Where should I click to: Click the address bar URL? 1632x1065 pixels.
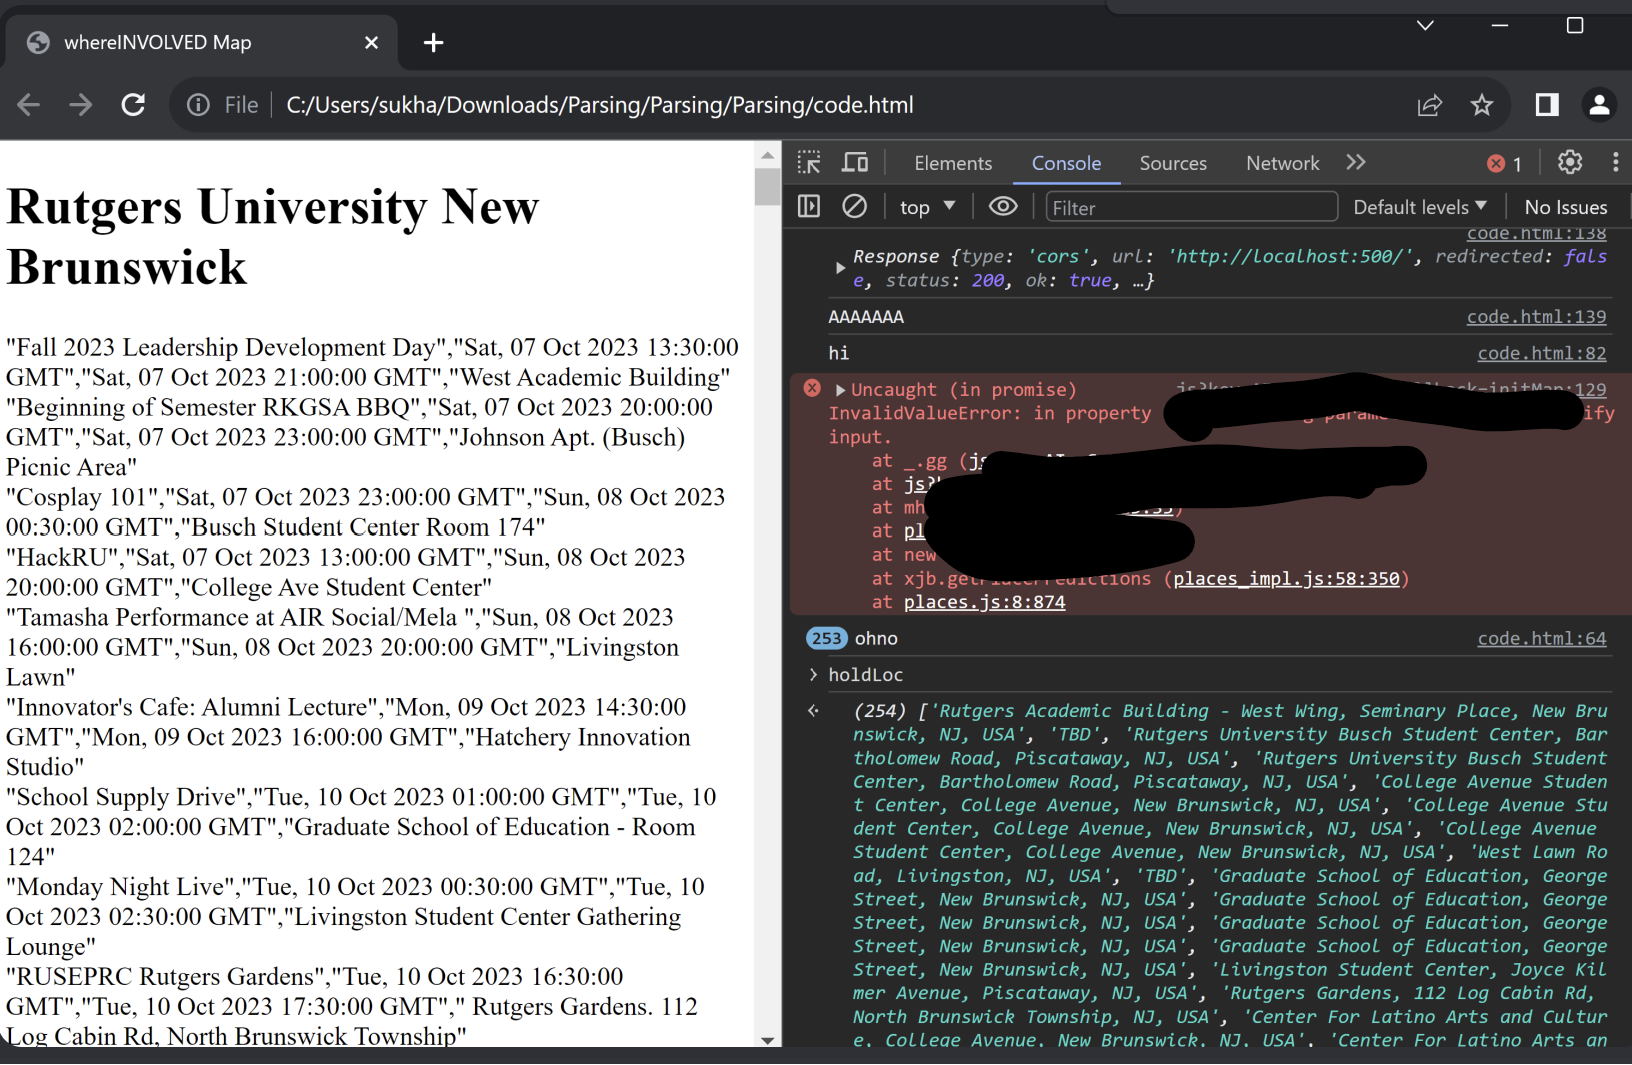(x=599, y=105)
